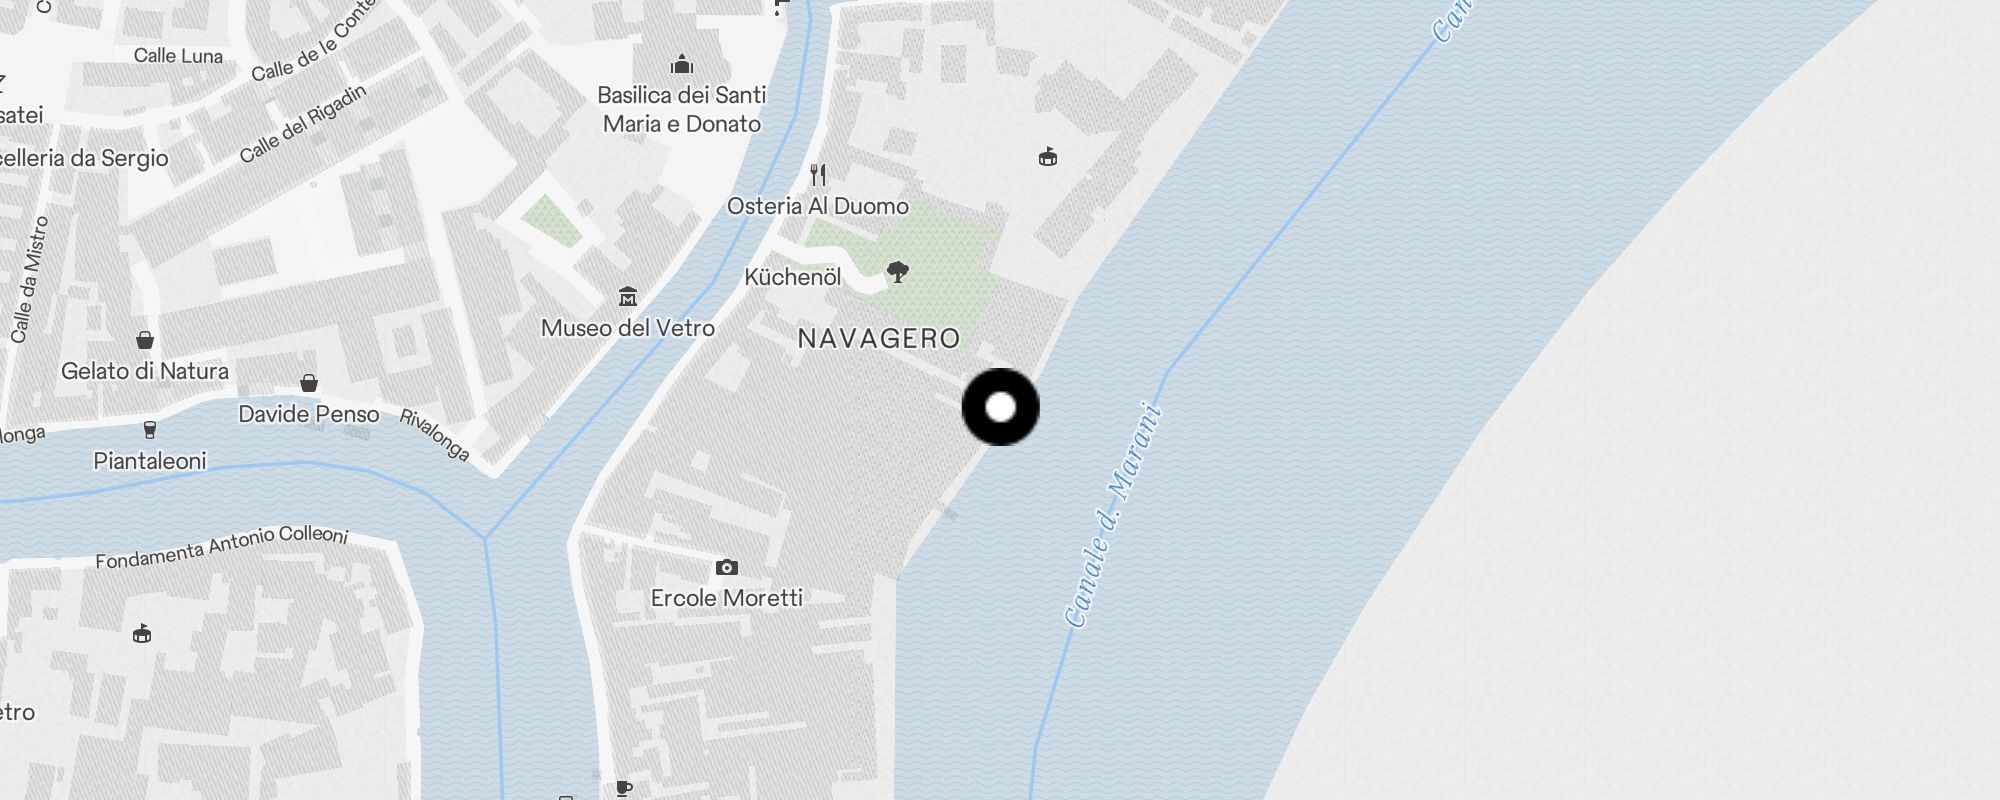The width and height of the screenshot is (2000, 800).
Task: Select the Fondamenta Antonio Colleoni street label
Action: tap(222, 546)
